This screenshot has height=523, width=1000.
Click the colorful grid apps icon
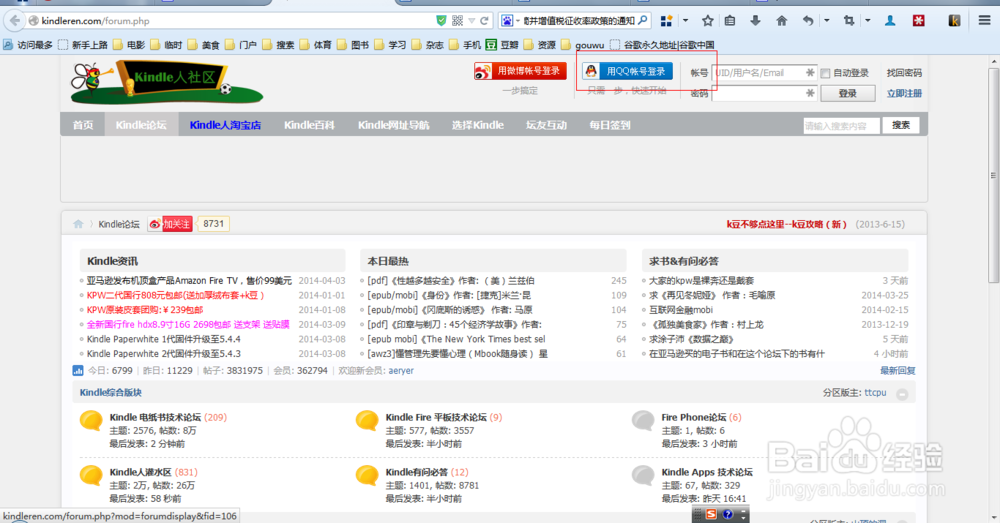coord(666,20)
